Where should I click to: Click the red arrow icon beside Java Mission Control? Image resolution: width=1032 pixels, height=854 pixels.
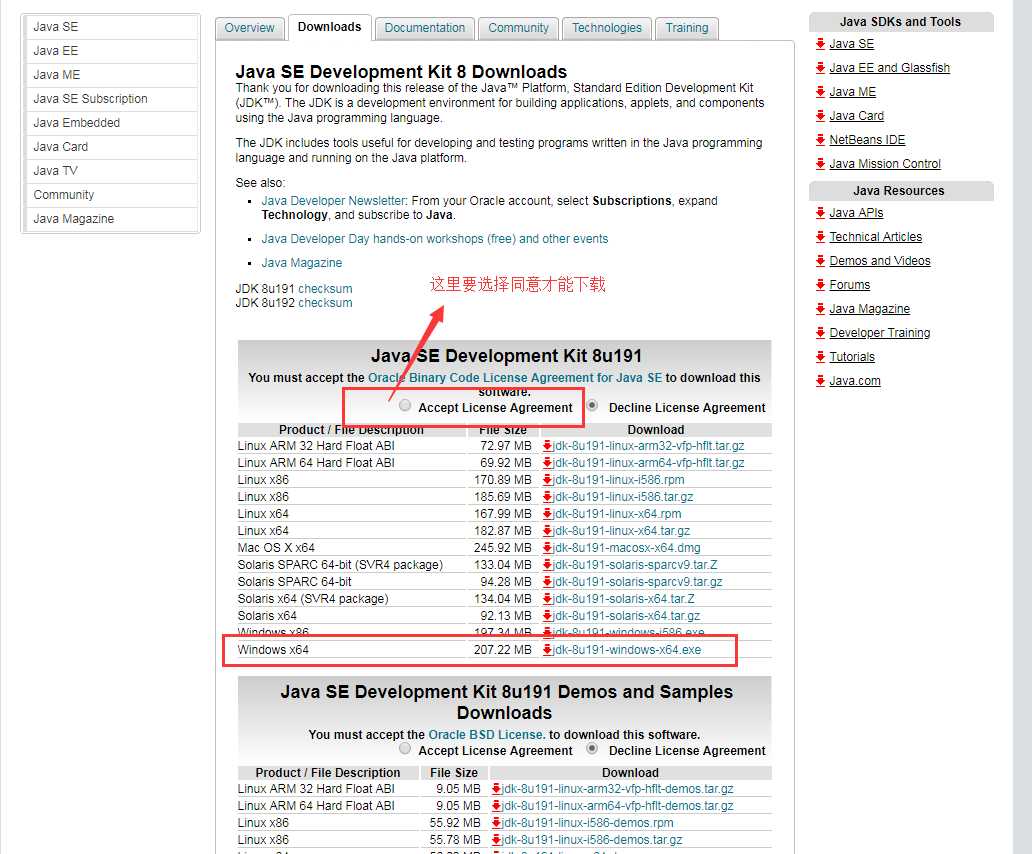coord(820,164)
